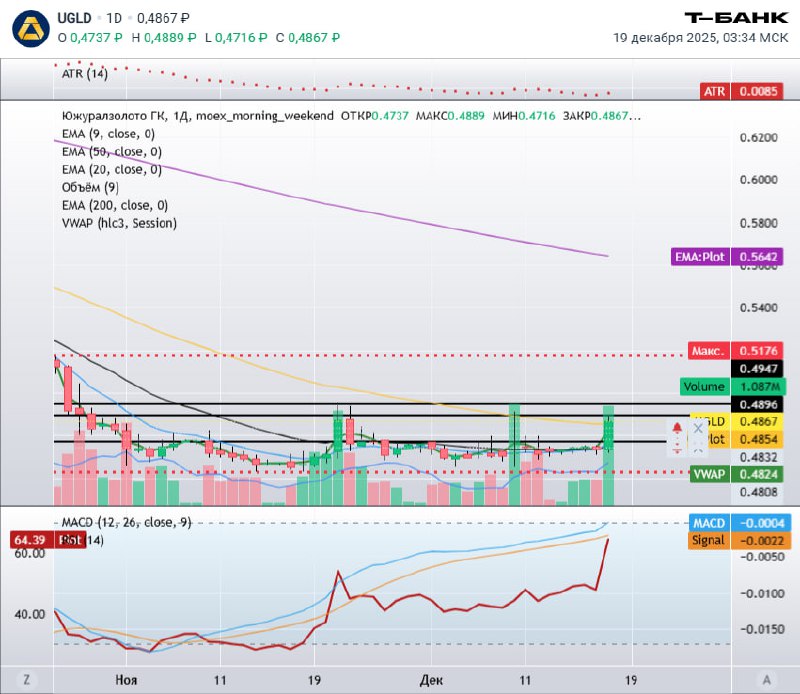The height and width of the screenshot is (694, 800).
Task: Select the Объём (9) legend entry
Action: click(x=90, y=187)
